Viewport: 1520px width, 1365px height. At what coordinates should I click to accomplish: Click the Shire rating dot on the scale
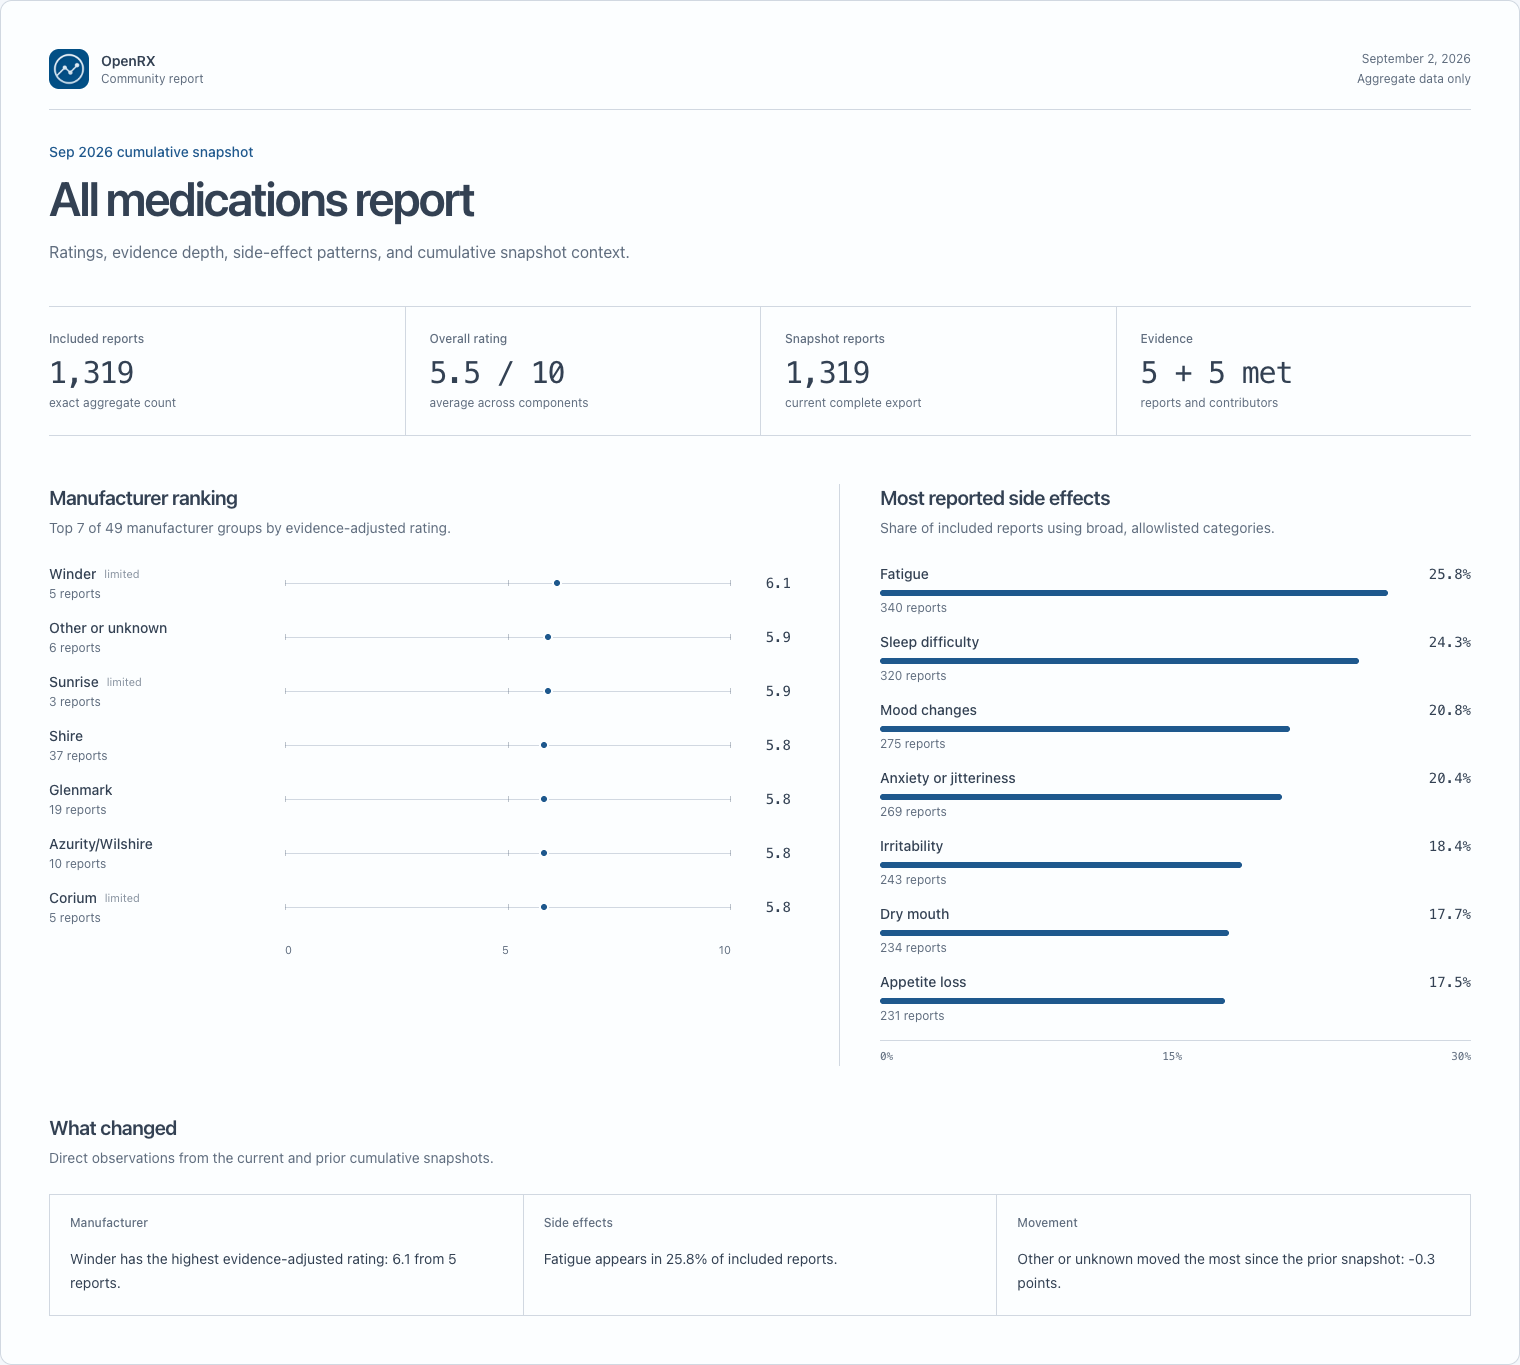pos(544,745)
